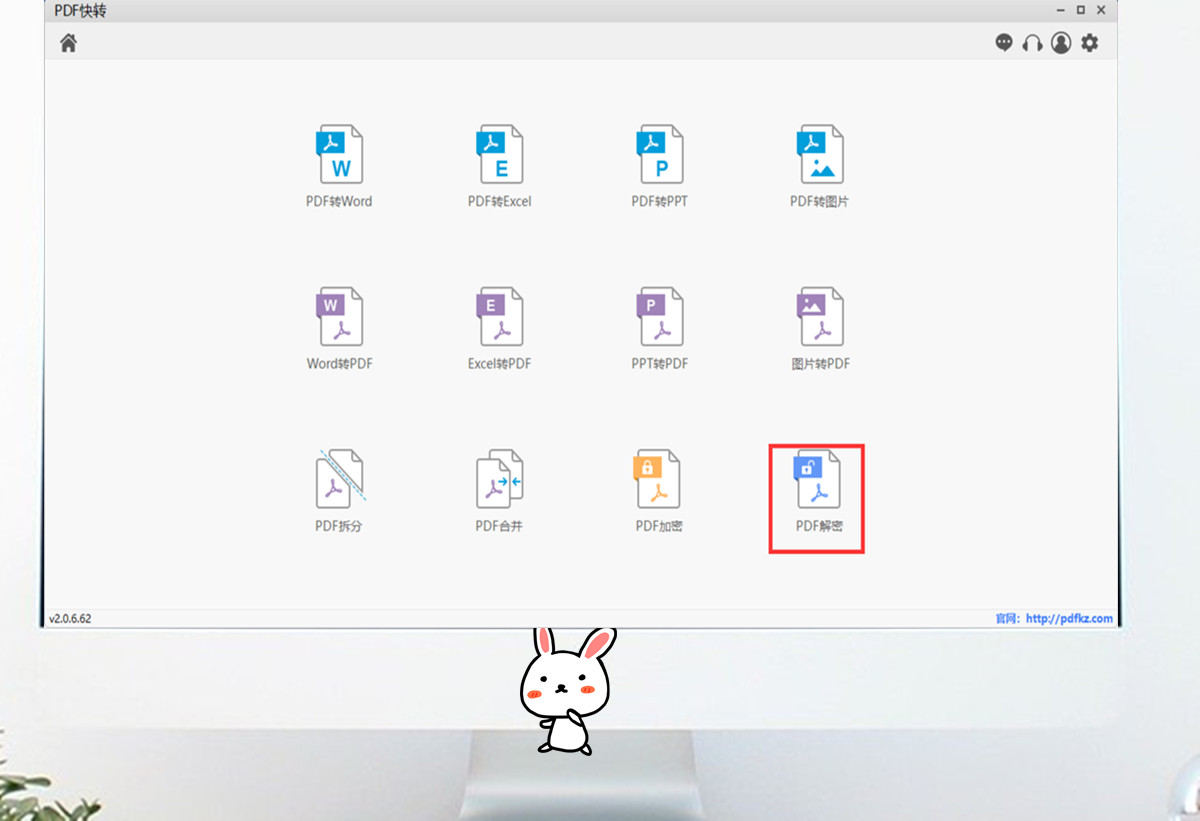The image size is (1200, 821).
Task: Open the chat bubble feedback icon
Action: pyautogui.click(x=1004, y=43)
